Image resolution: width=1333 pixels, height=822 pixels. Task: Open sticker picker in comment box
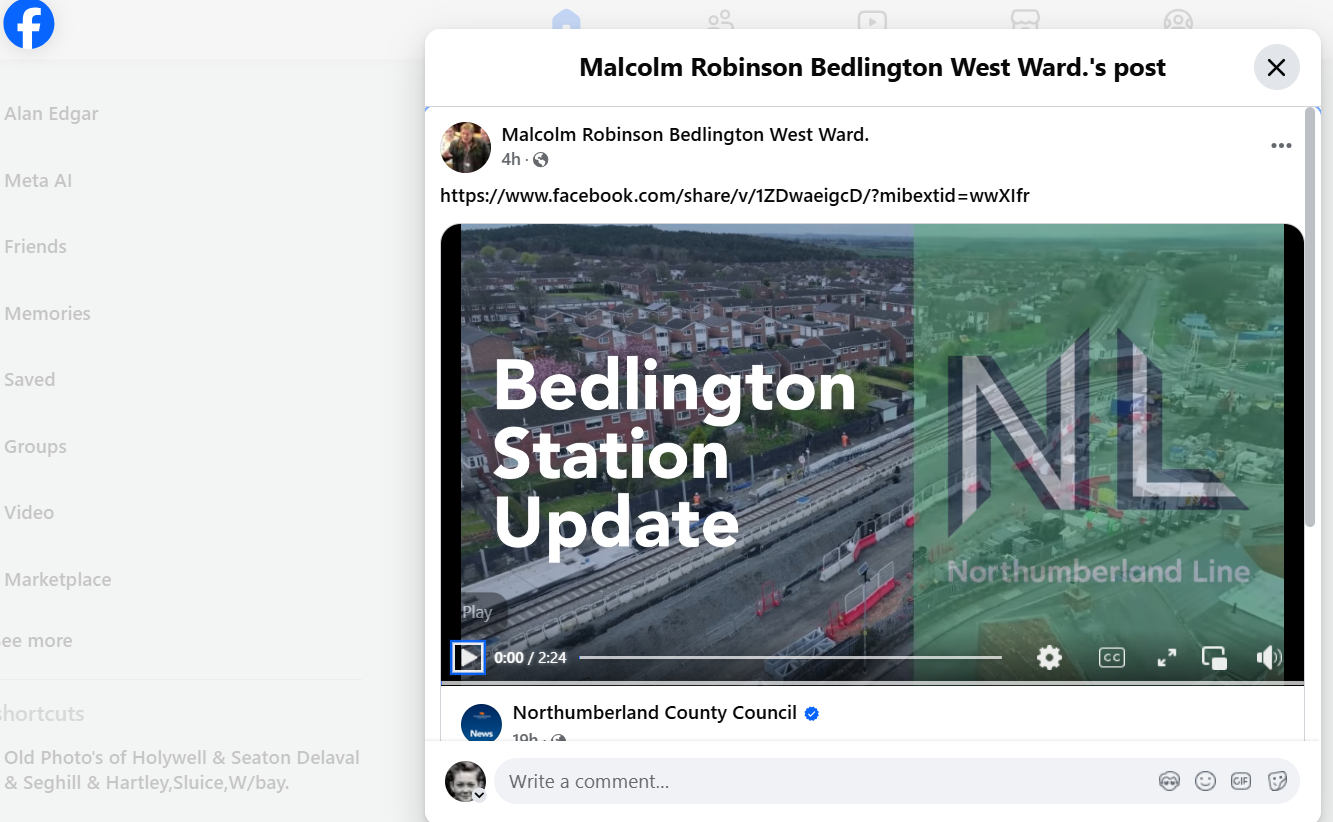point(1277,781)
